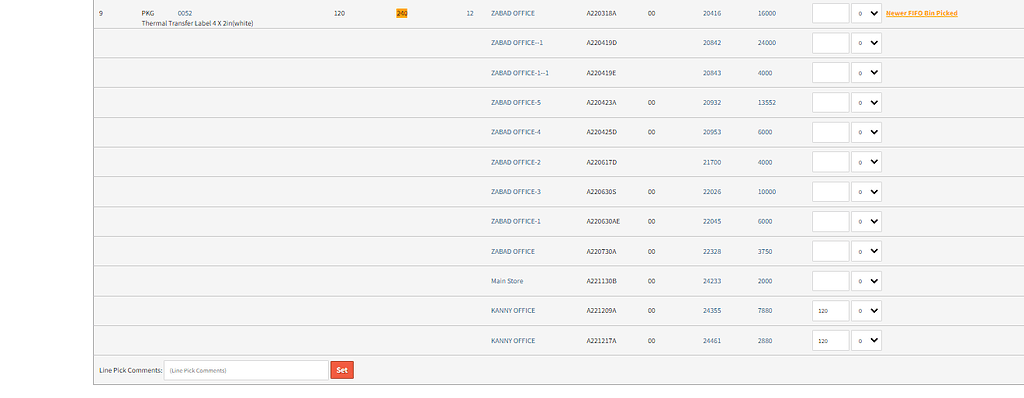Screen dimensions: 1024x398
Task: Select lot number A220630AE
Action: [x=603, y=222]
